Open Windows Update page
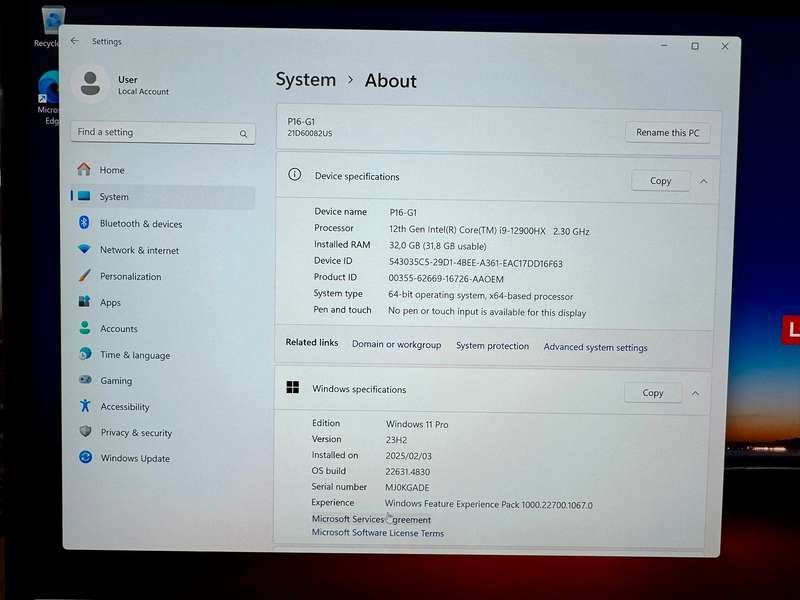The width and height of the screenshot is (800, 600). point(163,458)
